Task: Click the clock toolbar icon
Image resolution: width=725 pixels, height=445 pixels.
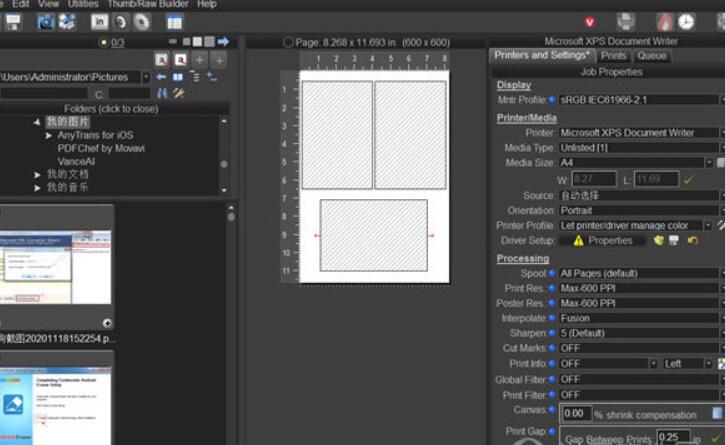Action: [686, 22]
